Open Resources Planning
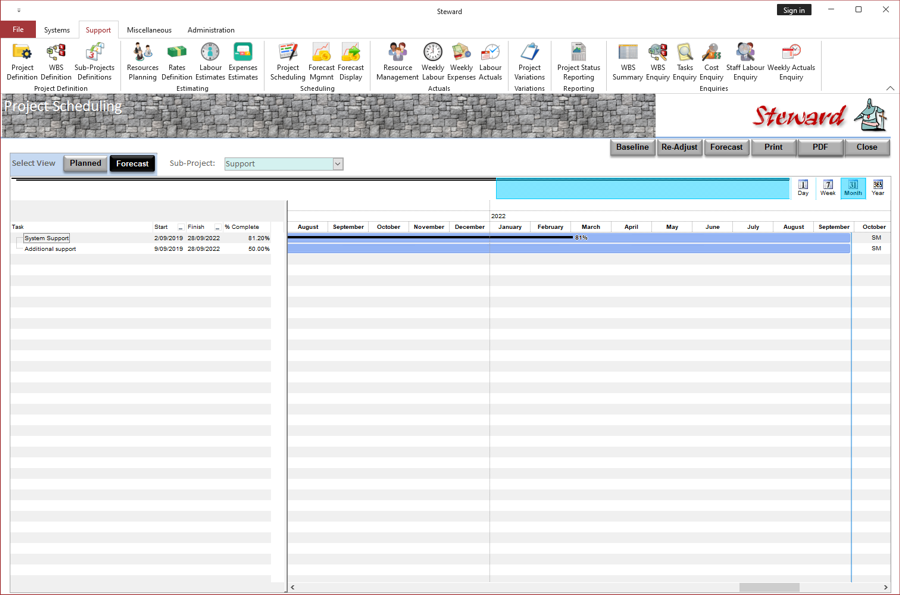The height and width of the screenshot is (595, 900). pyautogui.click(x=142, y=62)
